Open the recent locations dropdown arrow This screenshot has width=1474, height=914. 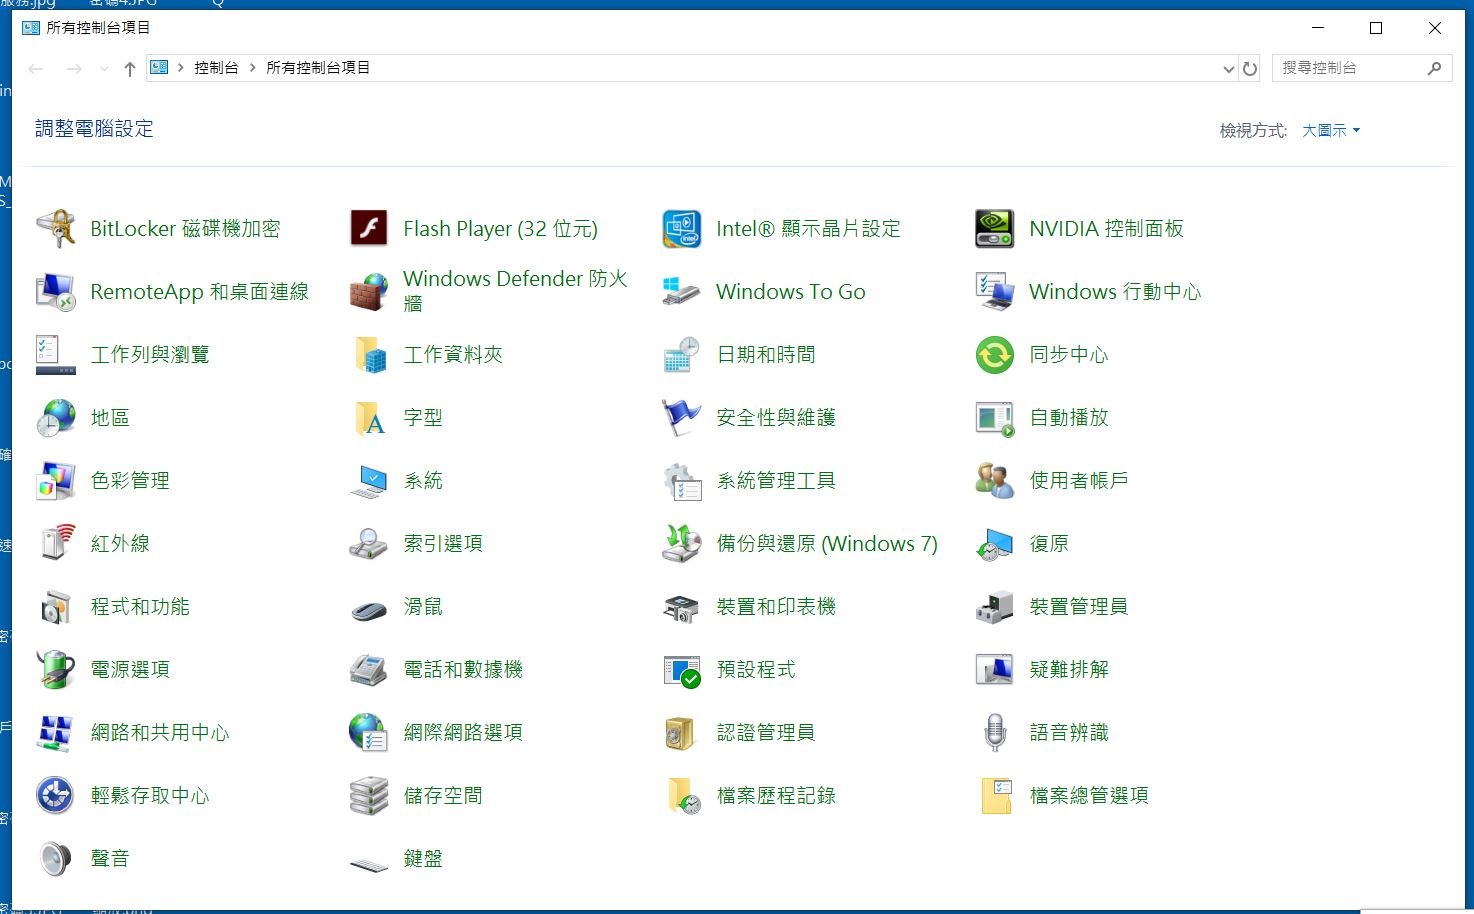coord(104,68)
